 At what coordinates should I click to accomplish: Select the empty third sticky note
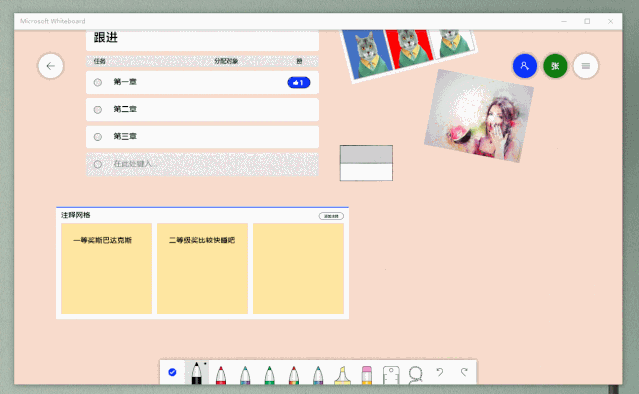[x=298, y=269]
